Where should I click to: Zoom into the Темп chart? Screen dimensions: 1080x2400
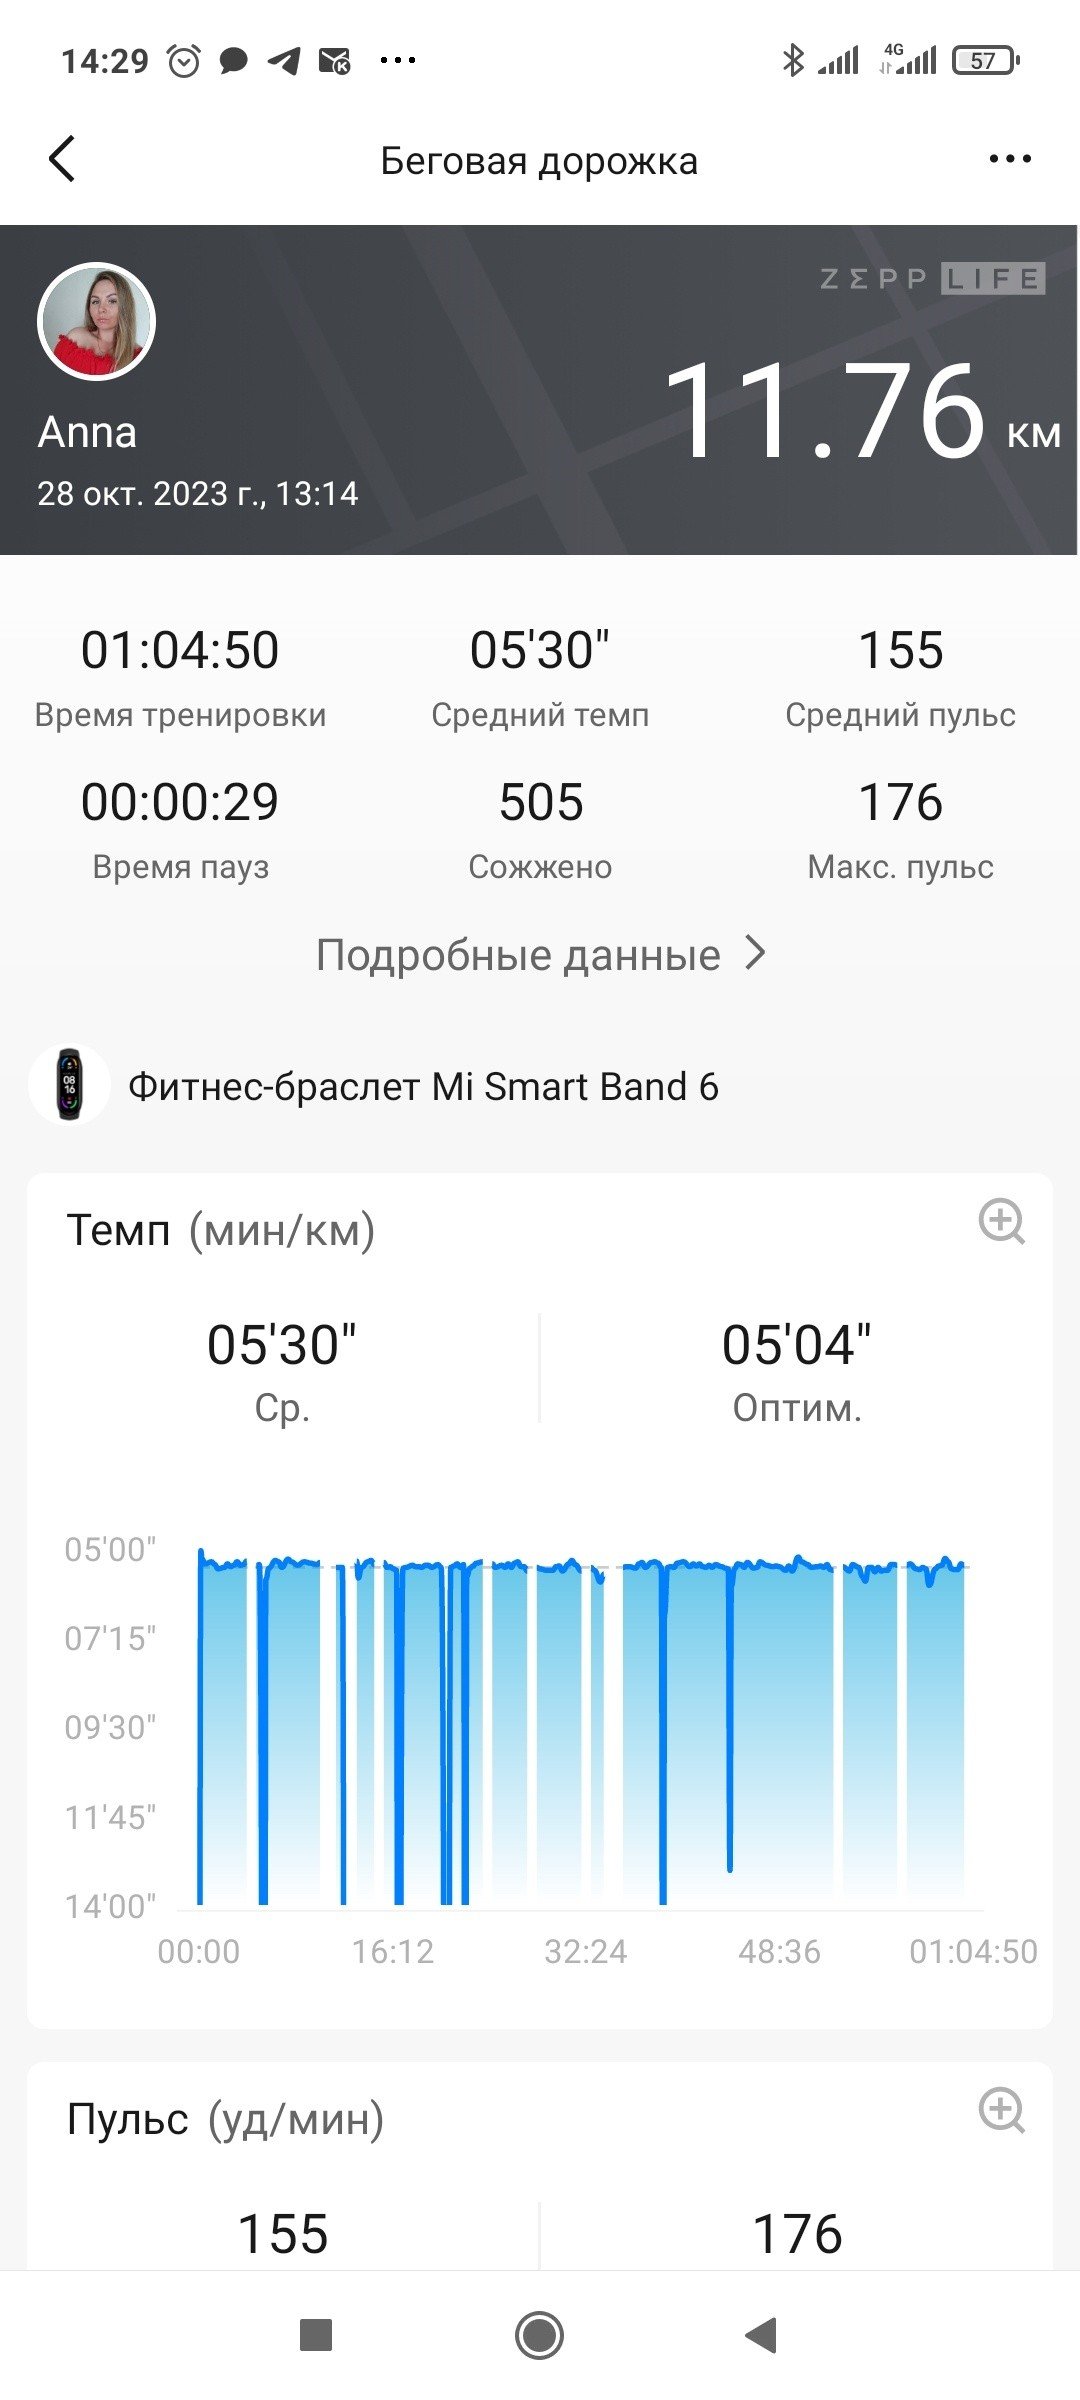[x=1001, y=1221]
